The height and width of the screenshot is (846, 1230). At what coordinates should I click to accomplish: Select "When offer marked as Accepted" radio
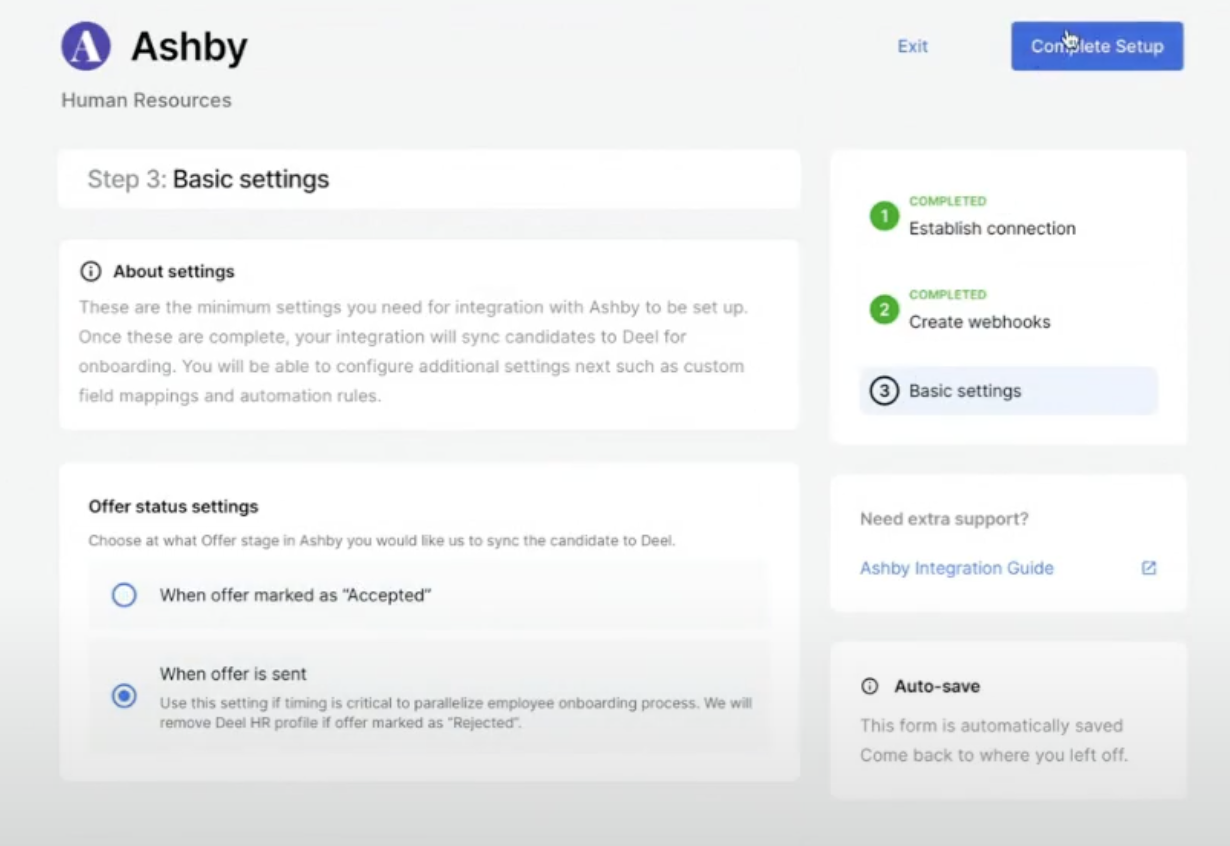tap(124, 596)
